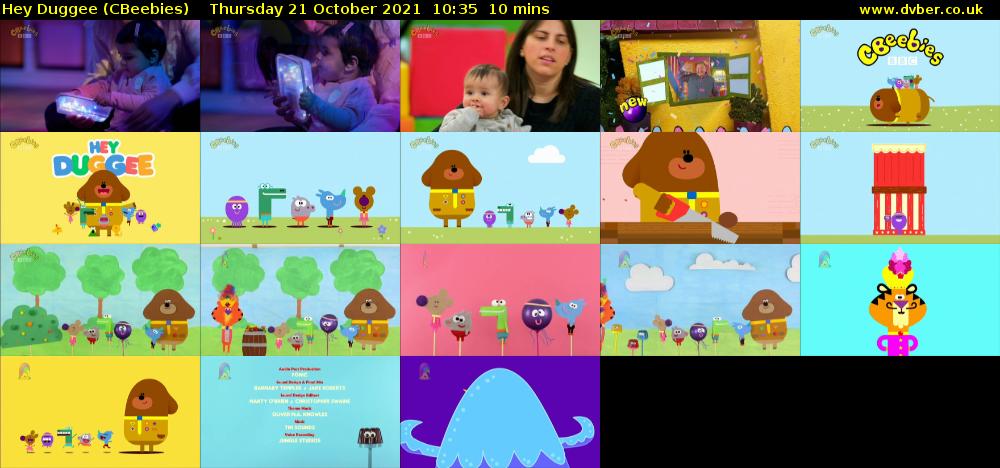Open thumbnail of blue monster on purple
Image resolution: width=1000 pixels, height=468 pixels.
tap(500, 412)
